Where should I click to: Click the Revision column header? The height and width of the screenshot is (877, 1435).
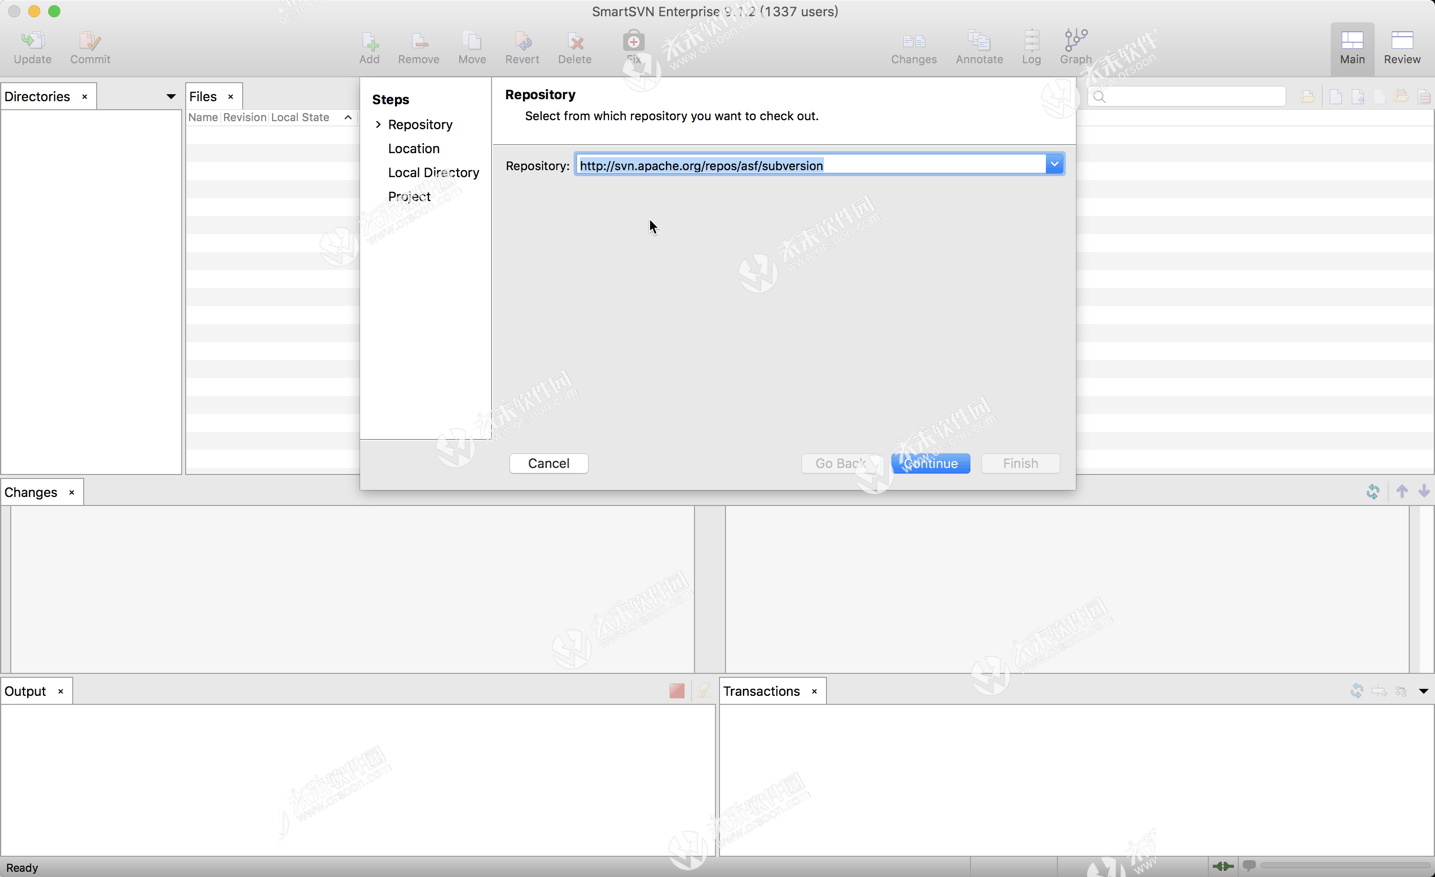(x=245, y=118)
